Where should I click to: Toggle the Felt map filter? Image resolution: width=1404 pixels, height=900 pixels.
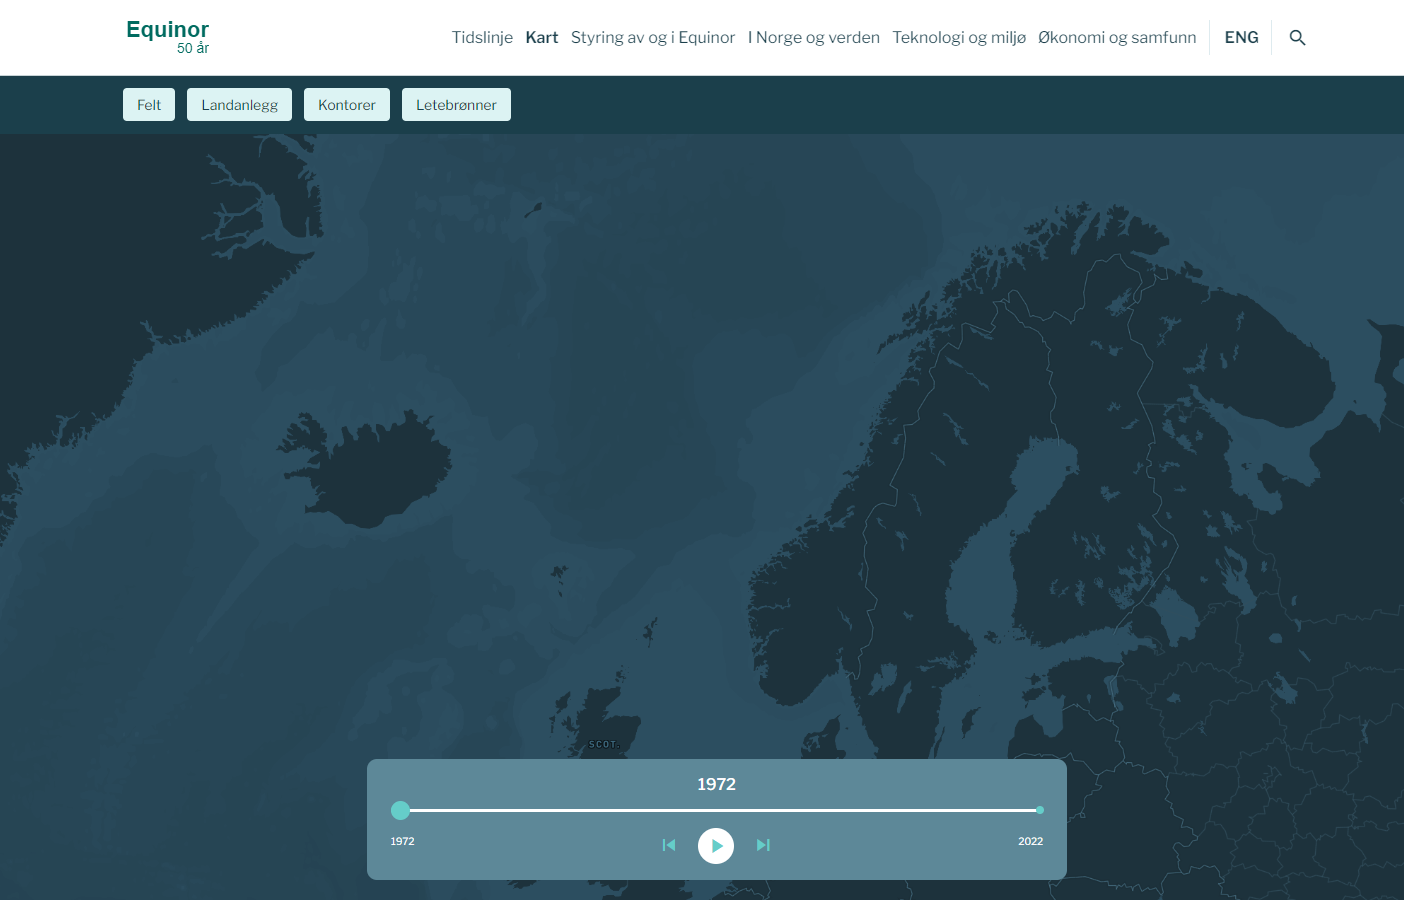[x=149, y=105]
